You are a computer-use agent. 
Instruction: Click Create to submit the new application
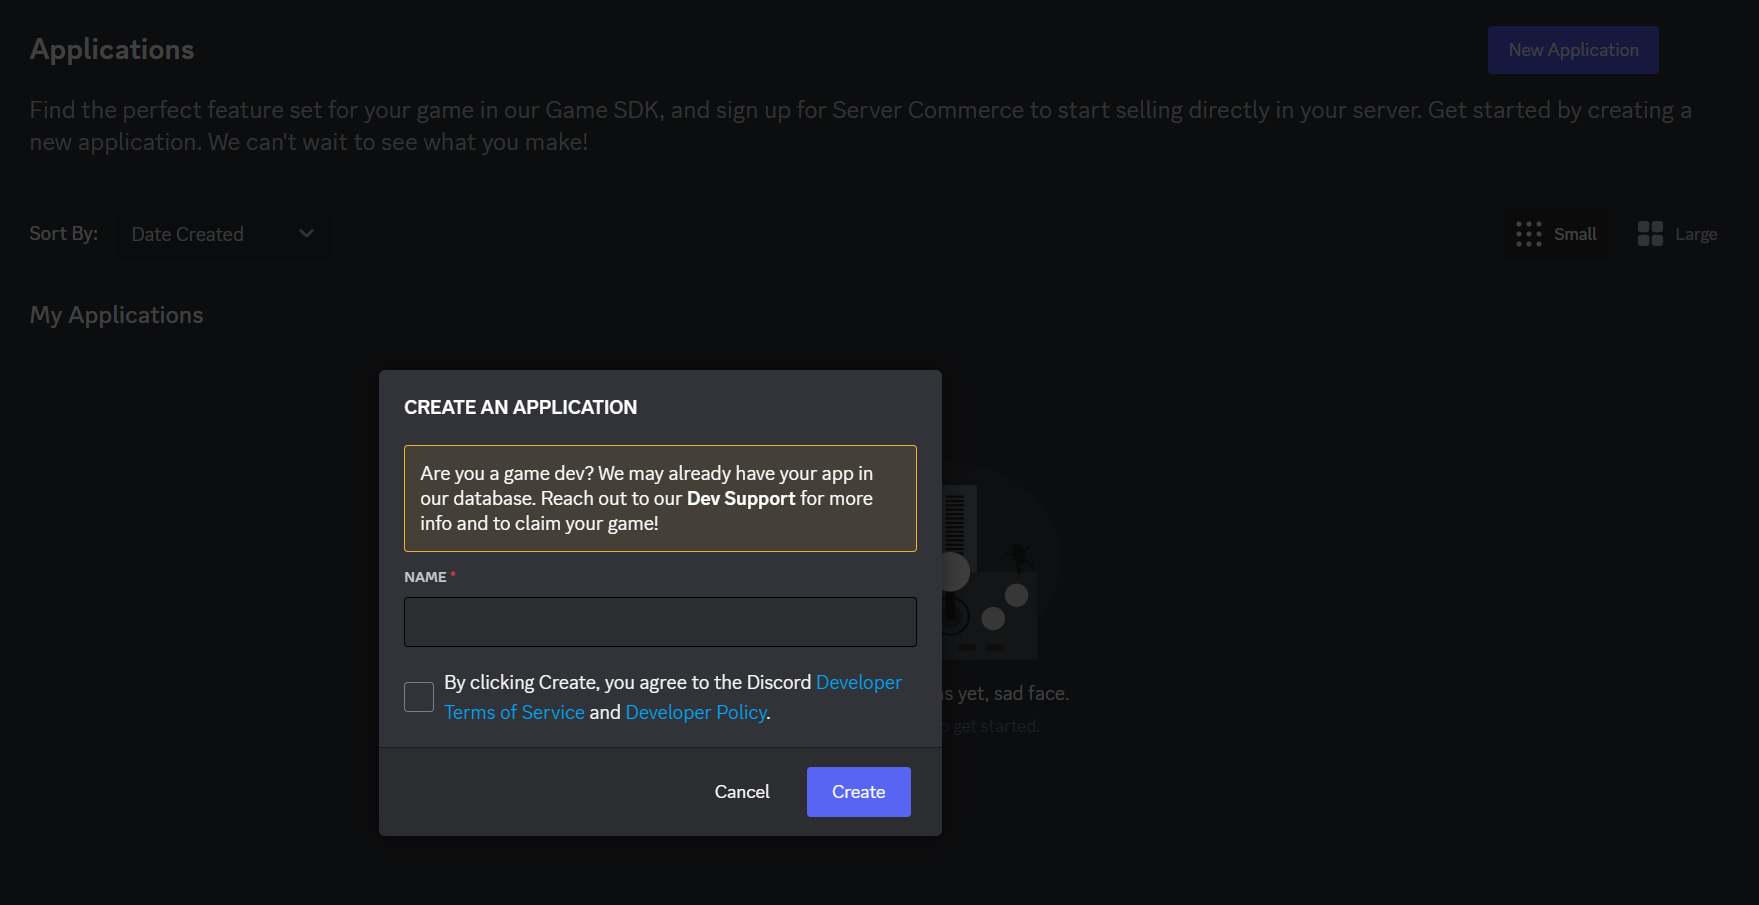tap(858, 791)
